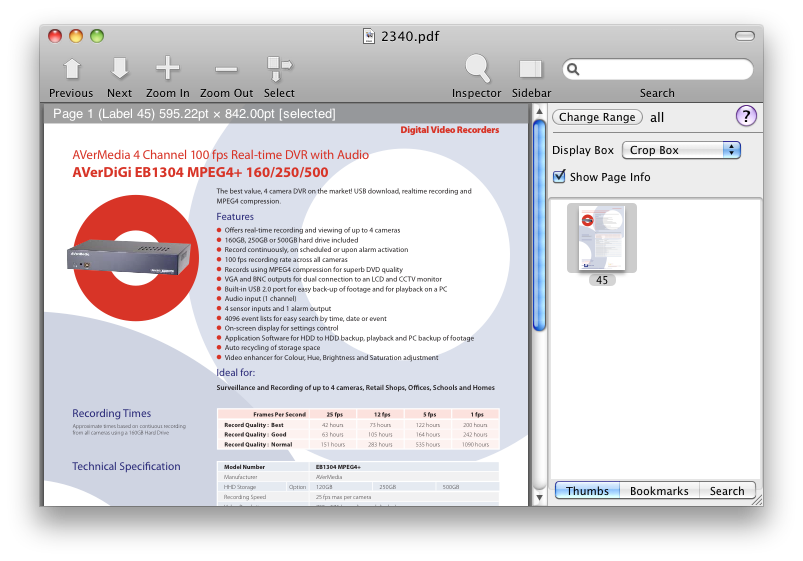Click 'Record Quality : Normal' table row
Viewport: 803px width, 561px height.
click(358, 444)
